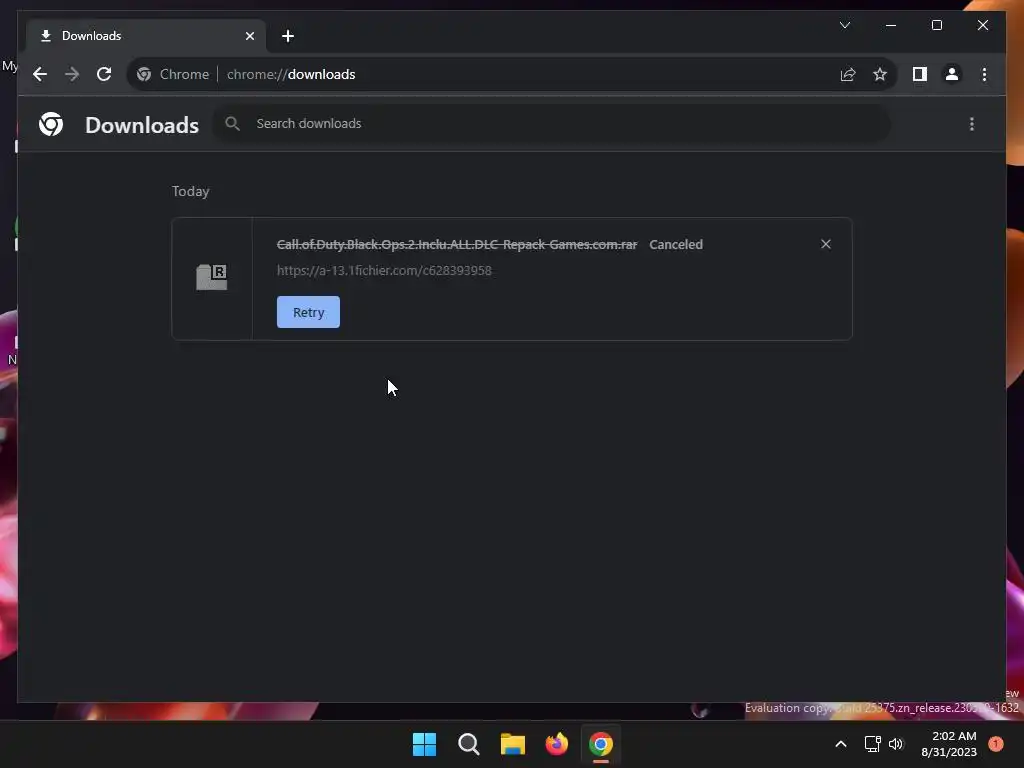
Task: Launch Firefox from the taskbar
Action: point(556,744)
